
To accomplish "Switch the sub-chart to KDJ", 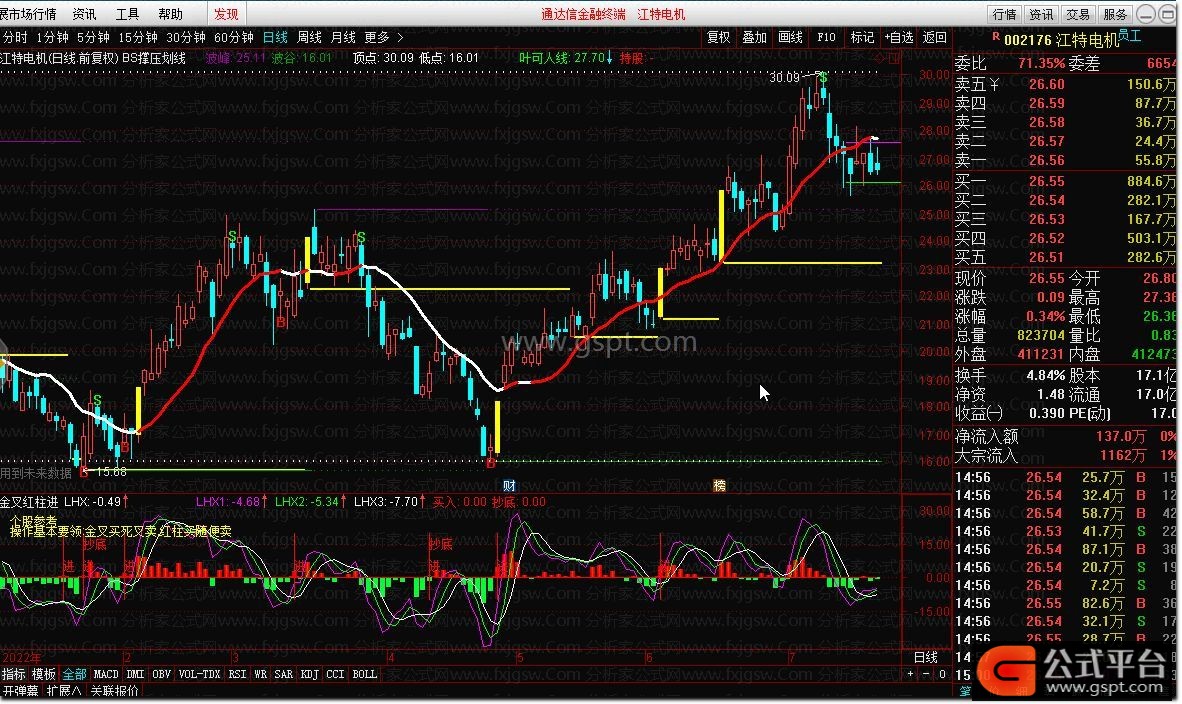I will pyautogui.click(x=309, y=674).
